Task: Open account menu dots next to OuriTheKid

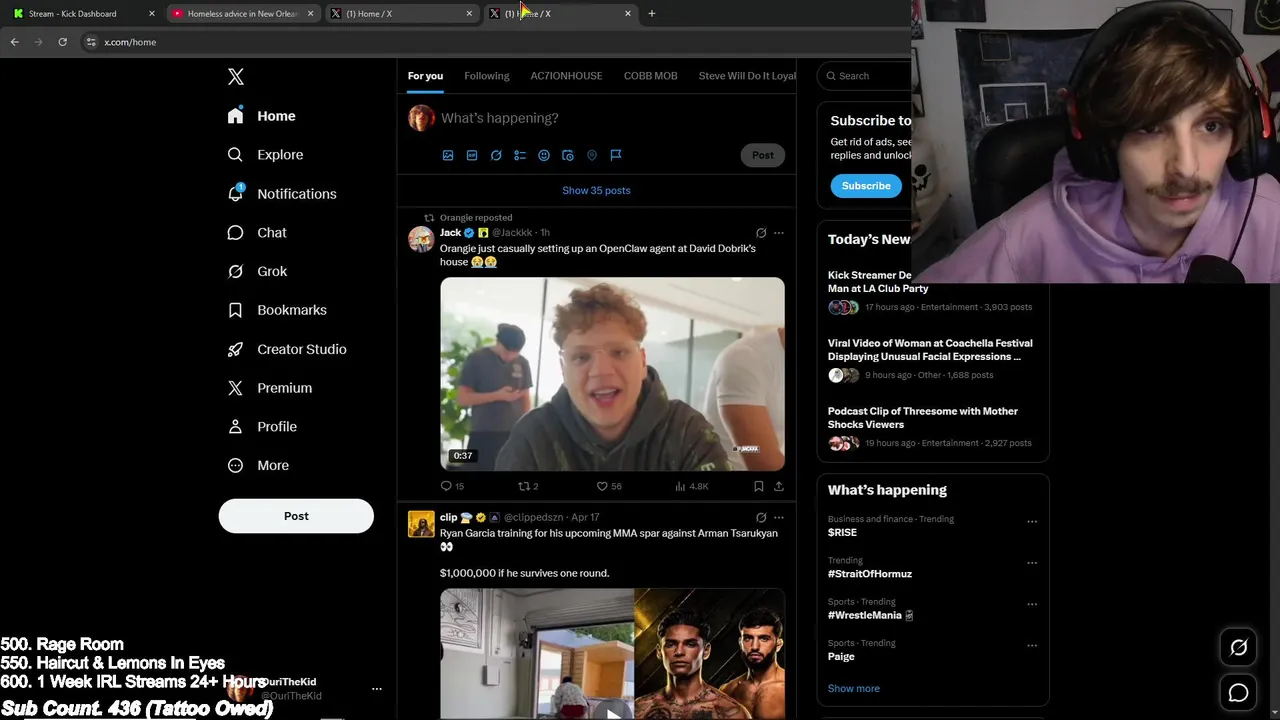Action: [x=377, y=689]
